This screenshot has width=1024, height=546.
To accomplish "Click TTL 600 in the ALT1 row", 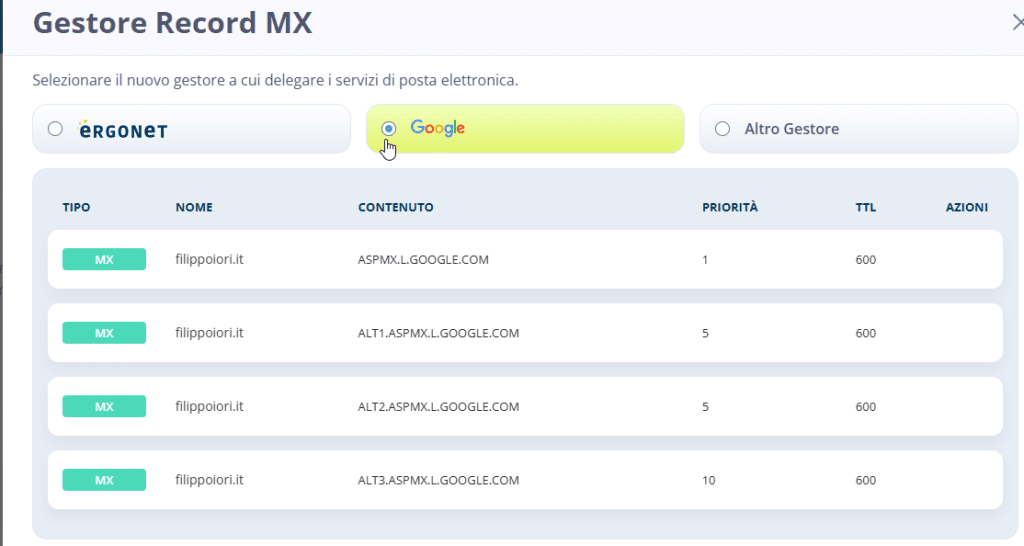I will pyautogui.click(x=866, y=333).
